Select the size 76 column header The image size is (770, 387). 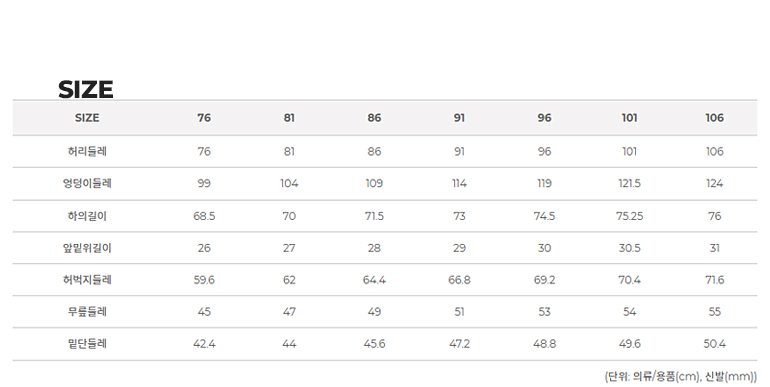coord(204,118)
